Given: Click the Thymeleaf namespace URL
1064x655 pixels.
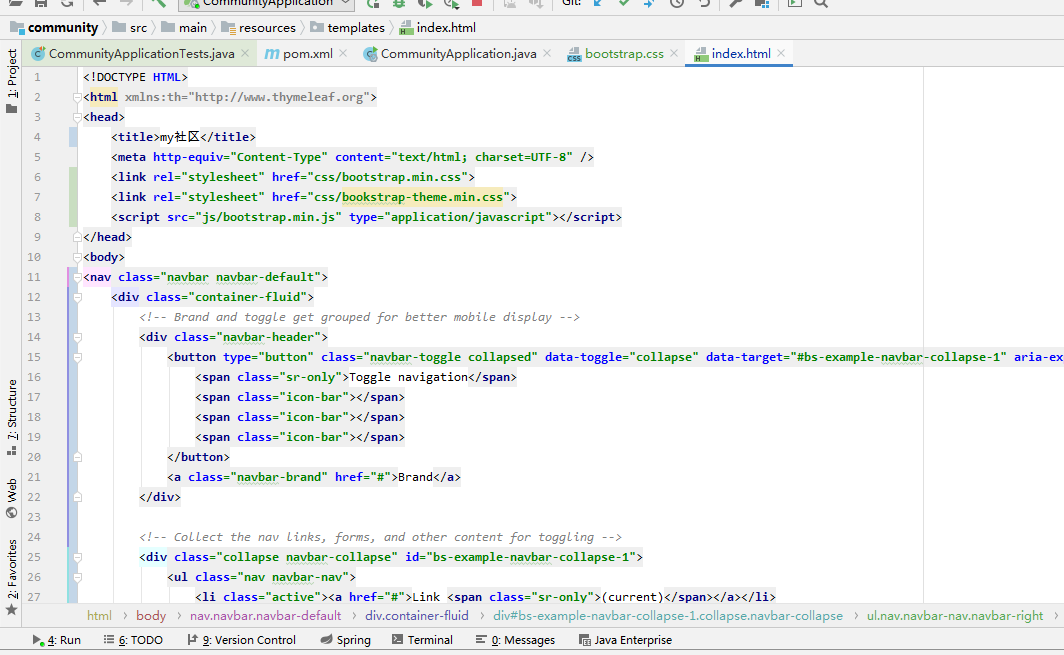Looking at the screenshot, I should [279, 97].
